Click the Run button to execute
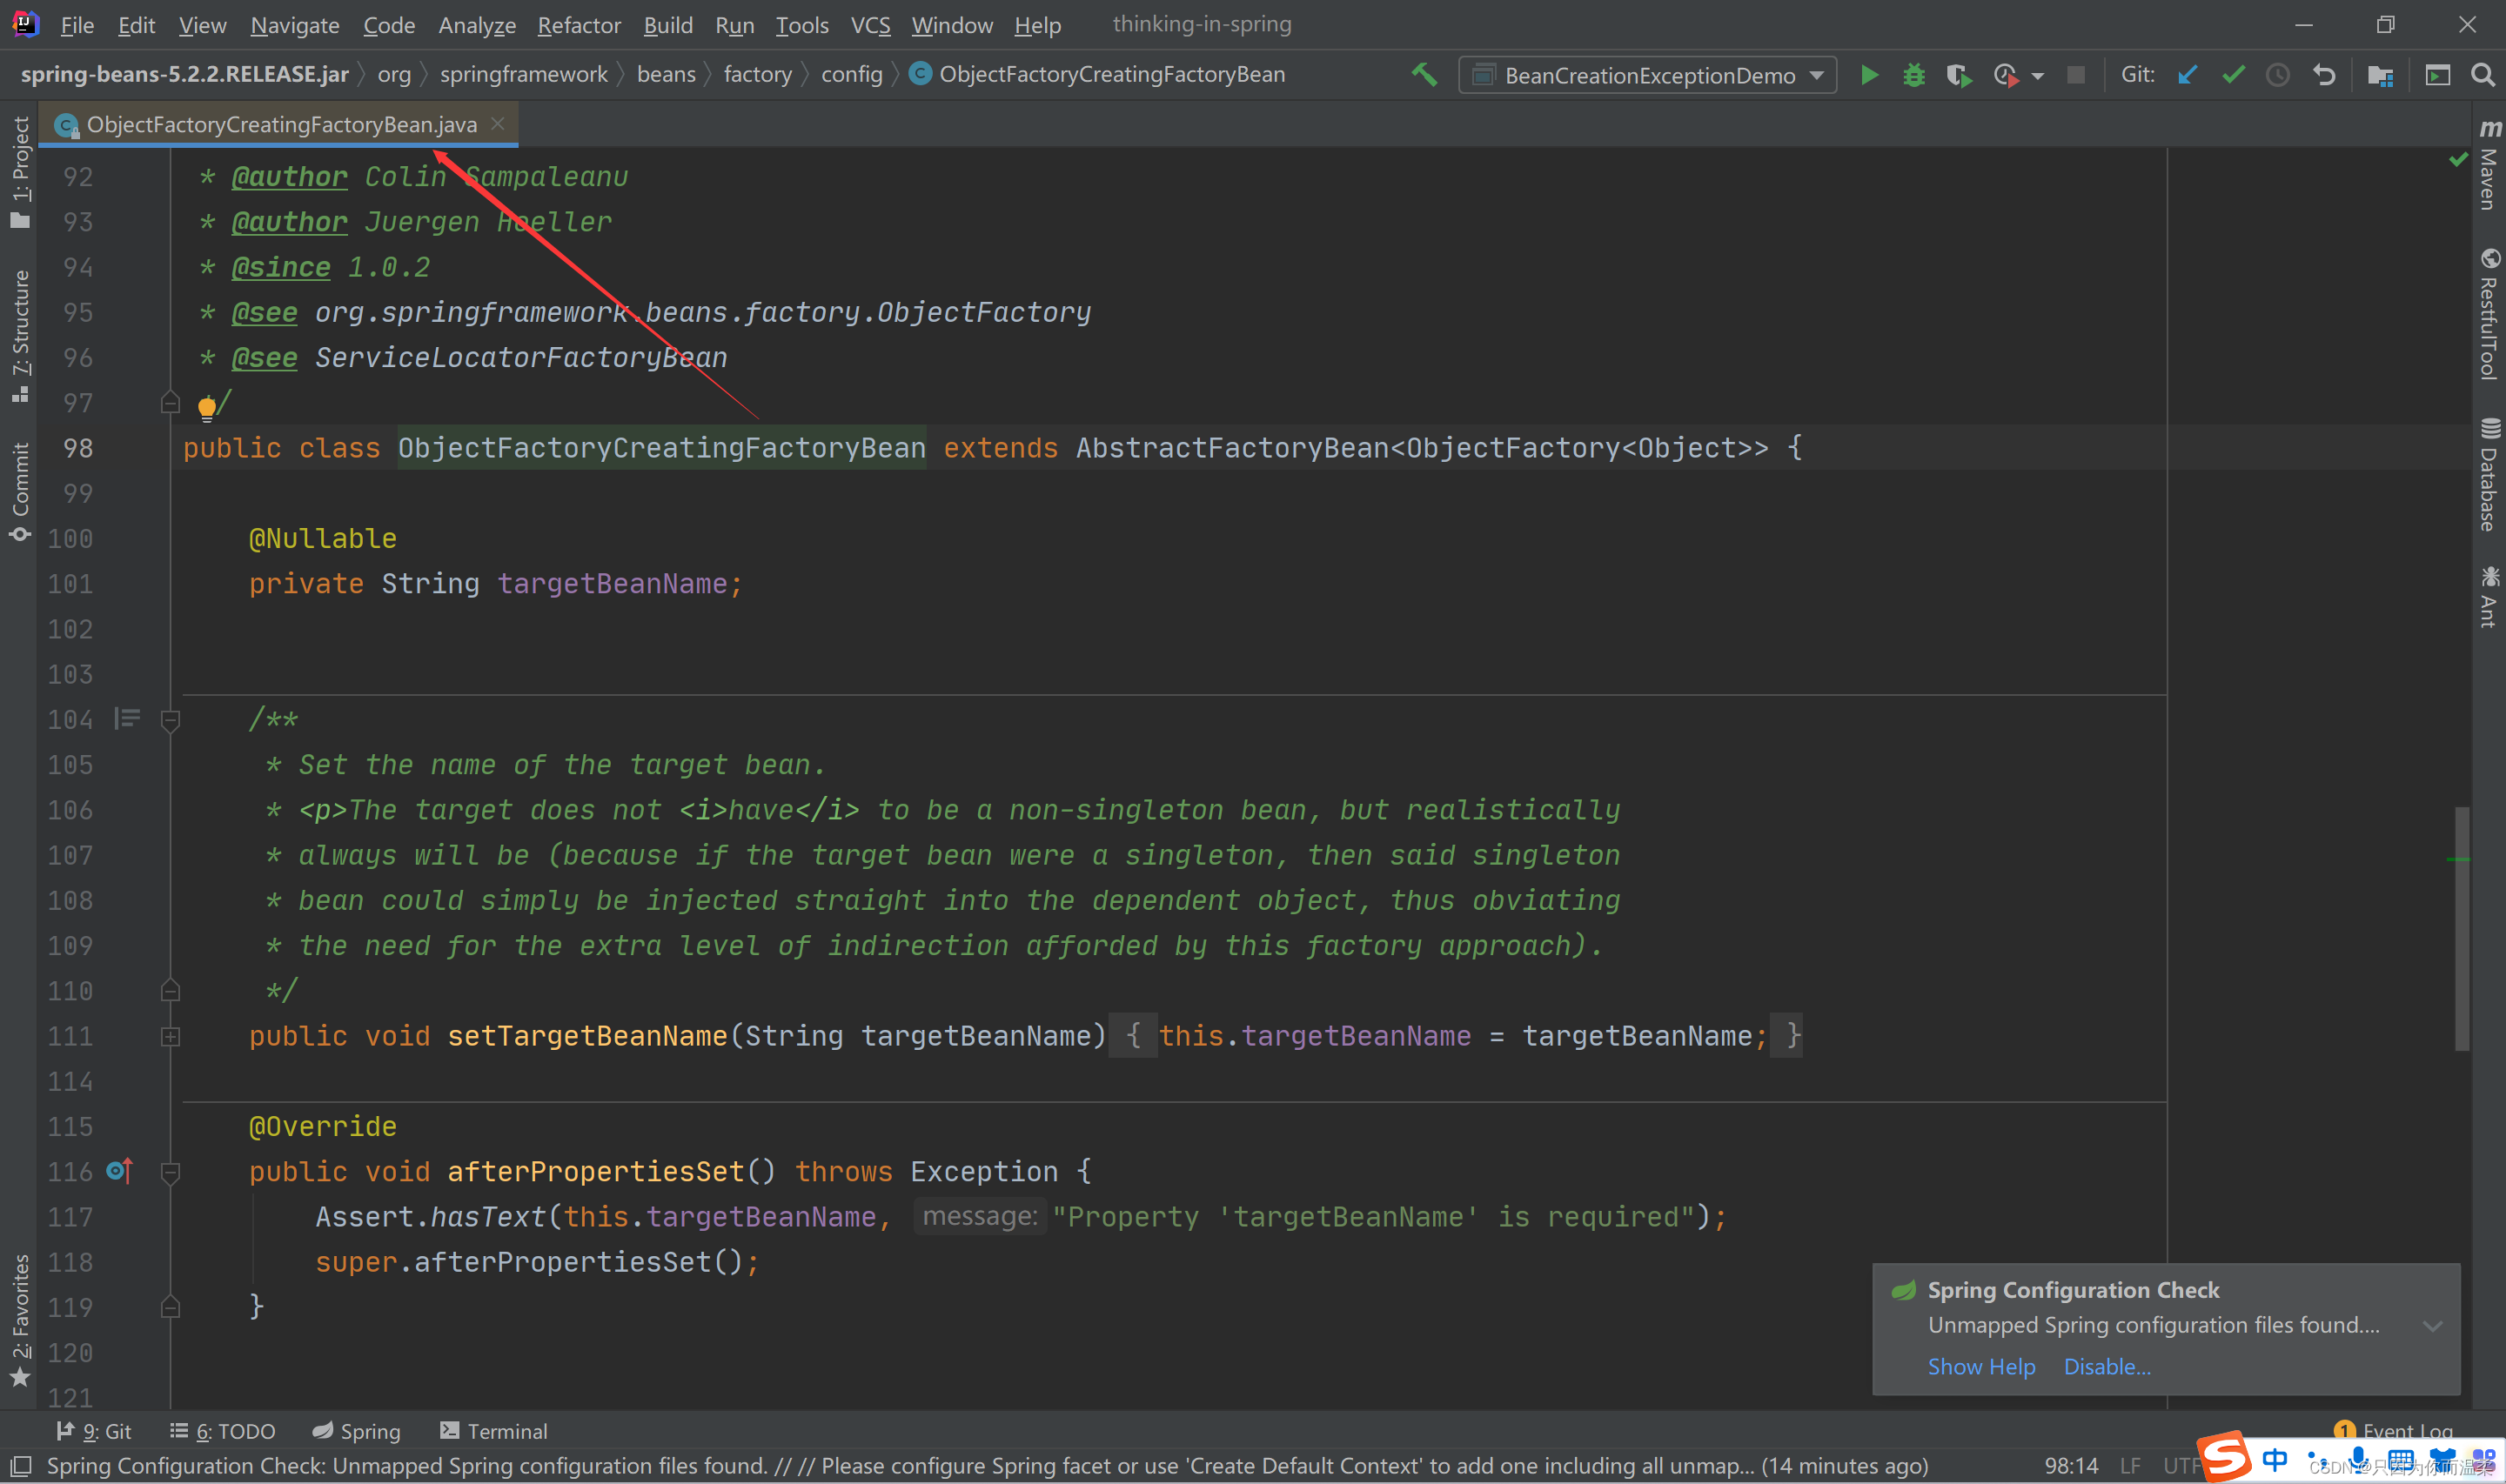Image resolution: width=2506 pixels, height=1484 pixels. 1868,74
